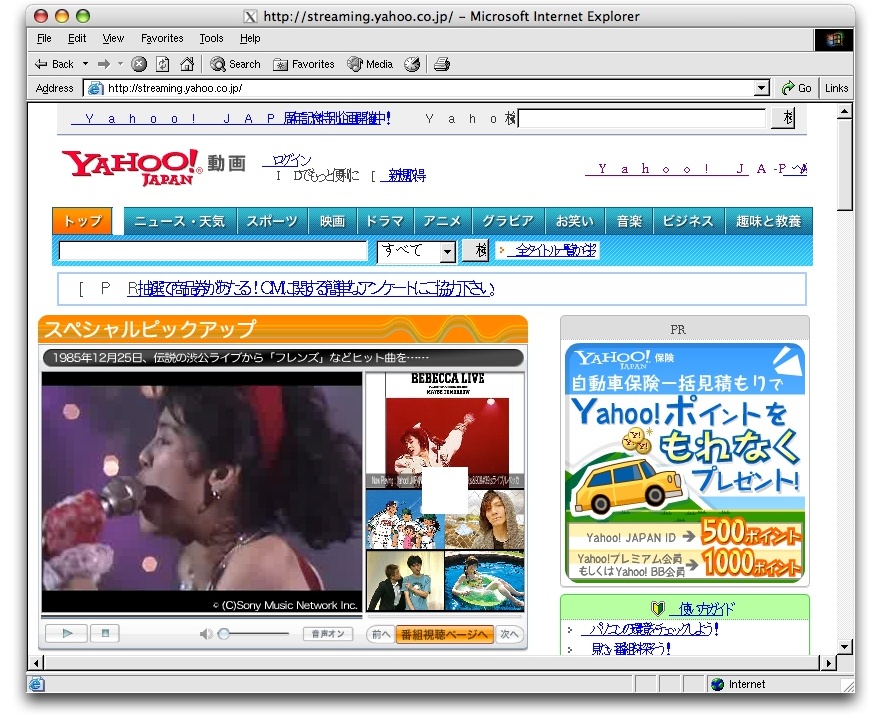Open the Search pane in toolbar
This screenshot has width=883, height=720.
(x=236, y=64)
